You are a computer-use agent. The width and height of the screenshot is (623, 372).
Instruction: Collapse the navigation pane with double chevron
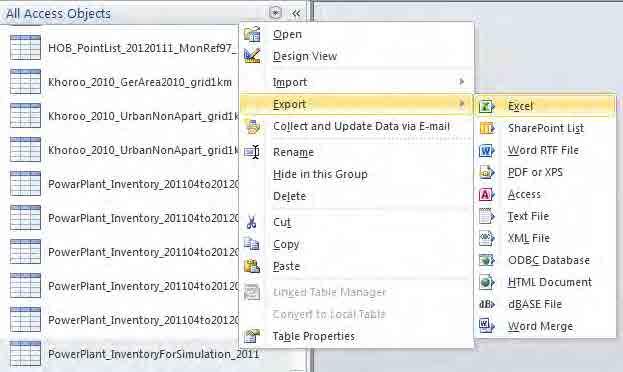pyautogui.click(x=296, y=13)
